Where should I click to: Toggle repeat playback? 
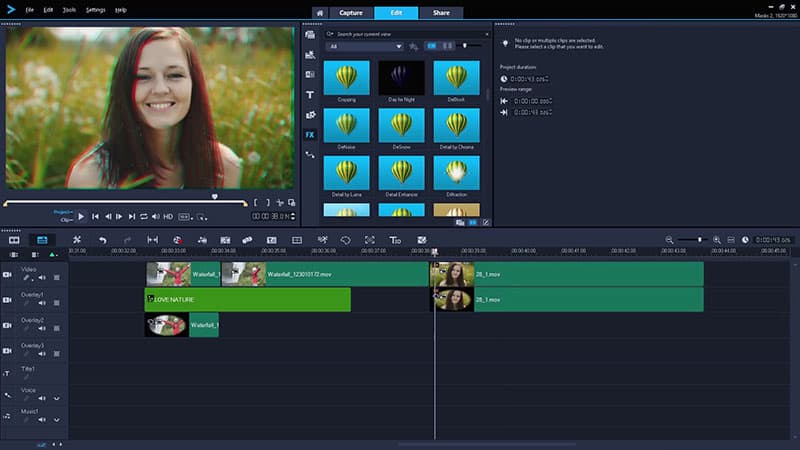144,217
